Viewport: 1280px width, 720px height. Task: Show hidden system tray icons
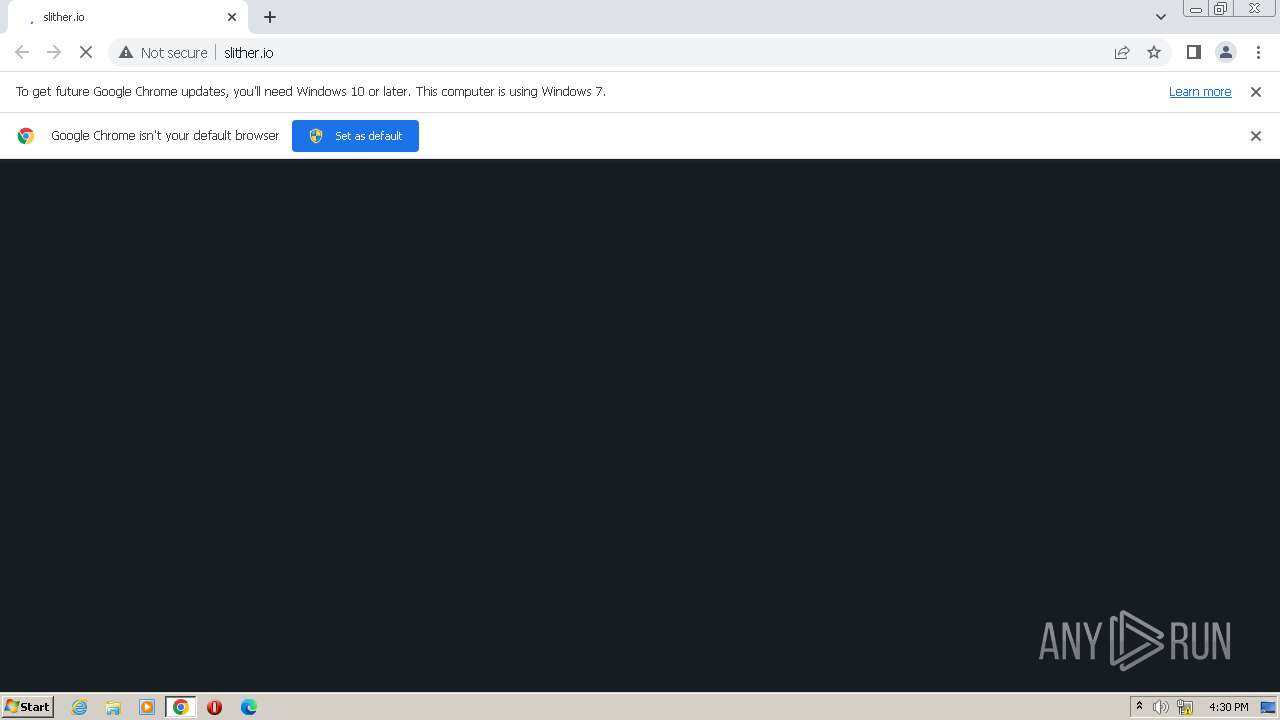pos(1139,707)
